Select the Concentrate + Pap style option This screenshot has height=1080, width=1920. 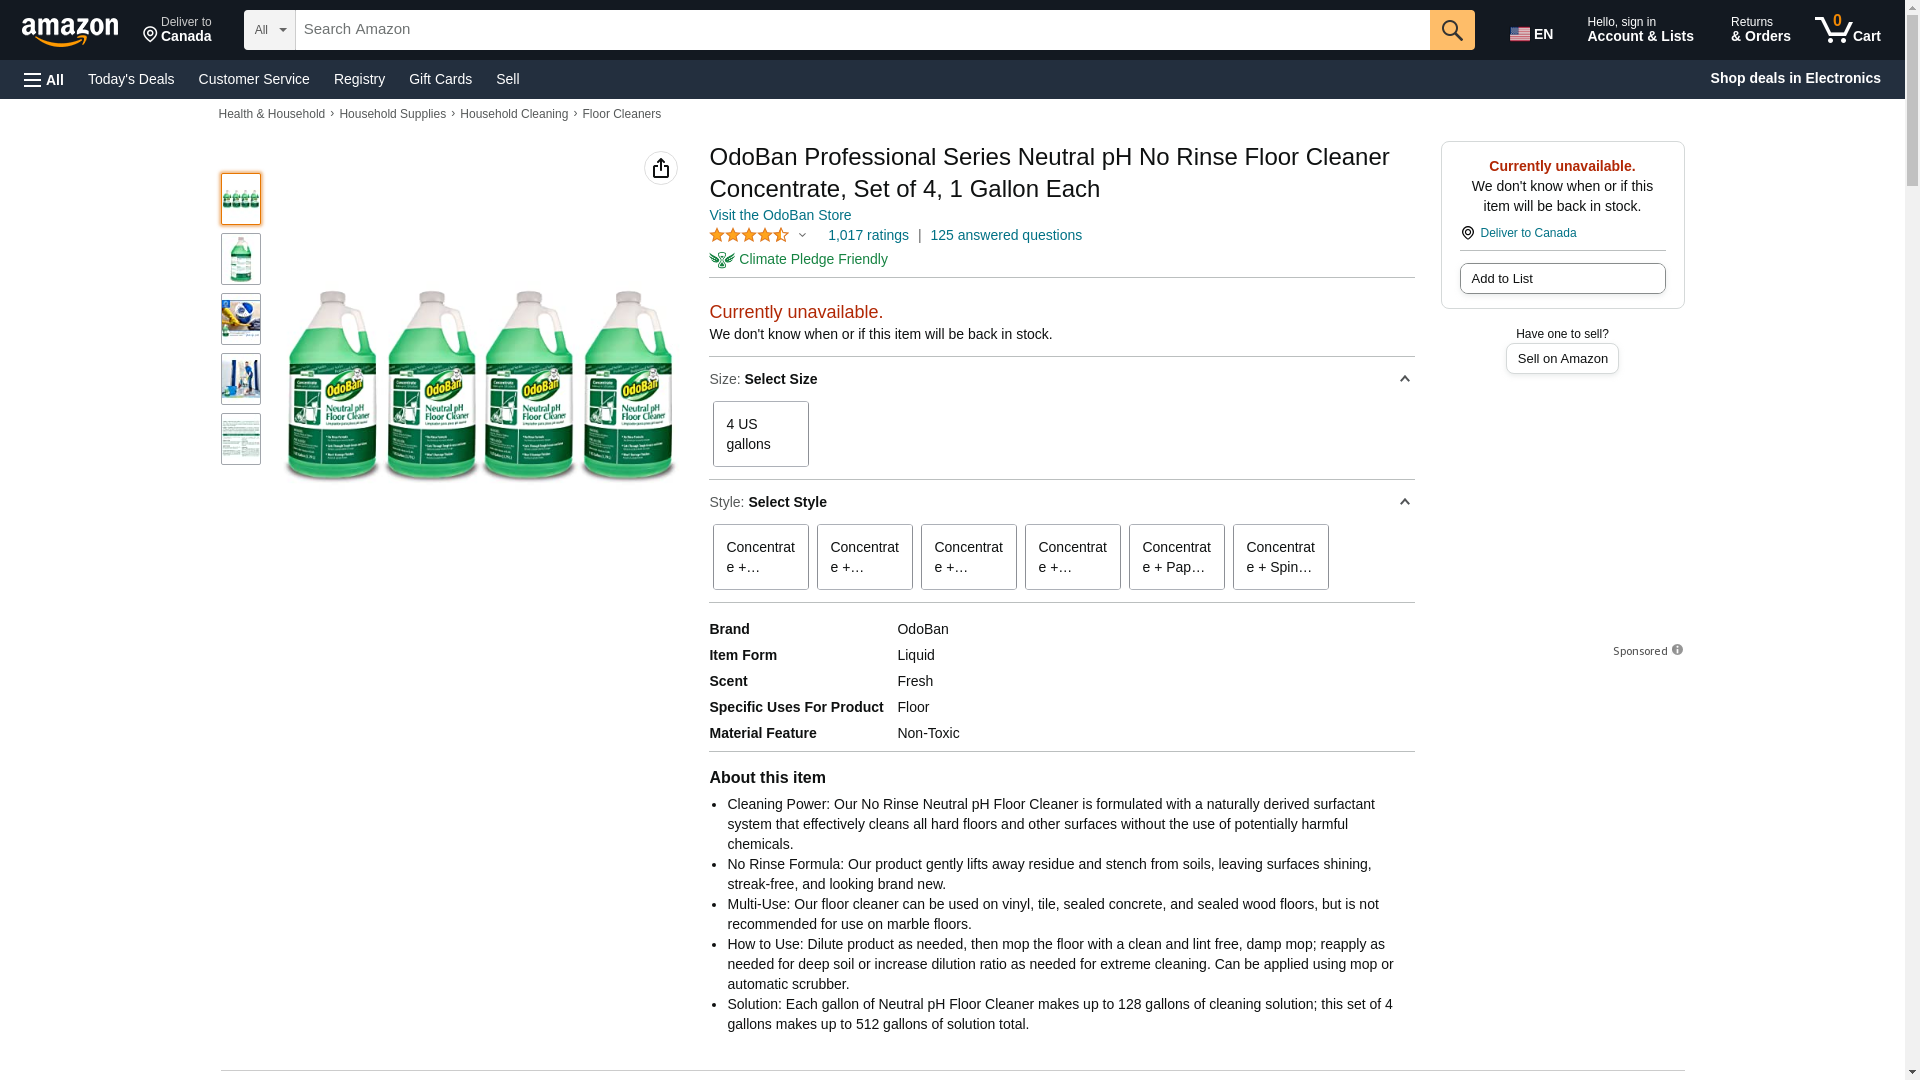point(1176,557)
